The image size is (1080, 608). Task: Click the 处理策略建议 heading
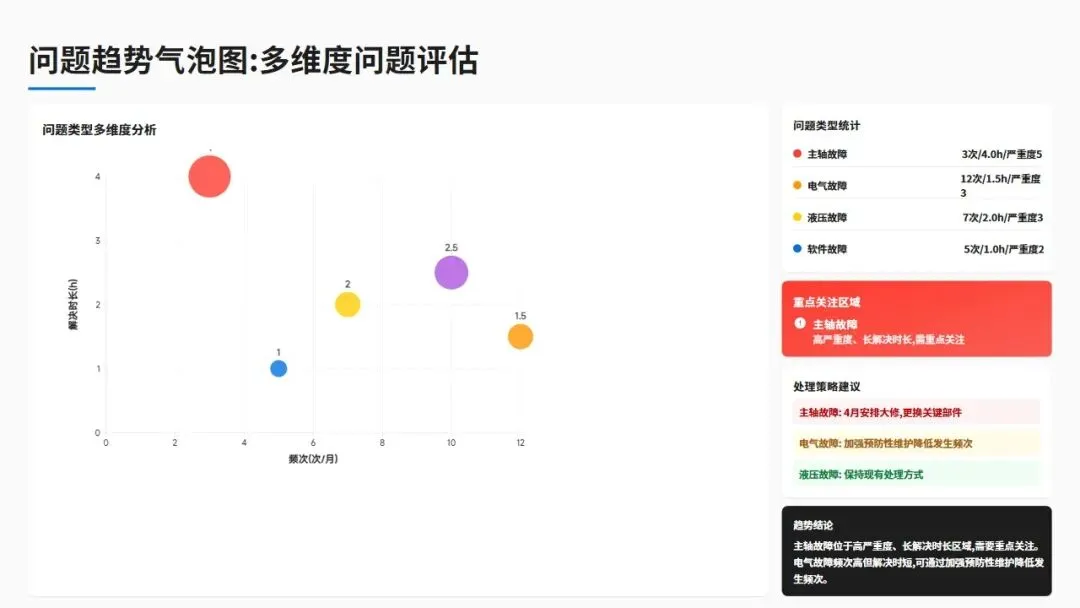click(x=827, y=386)
